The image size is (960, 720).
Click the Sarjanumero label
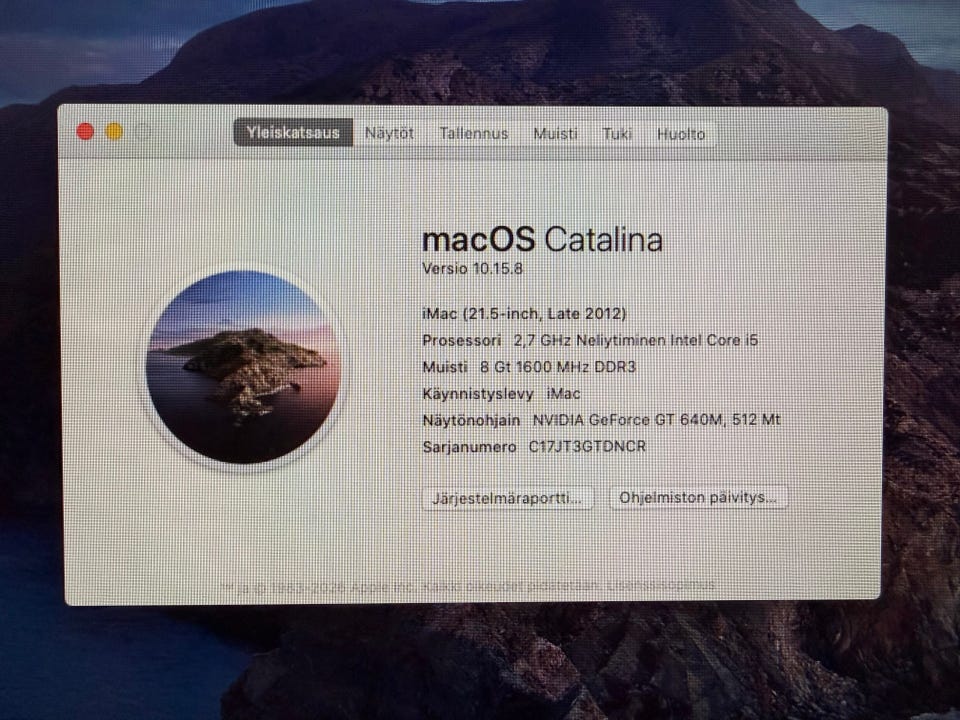[469, 447]
